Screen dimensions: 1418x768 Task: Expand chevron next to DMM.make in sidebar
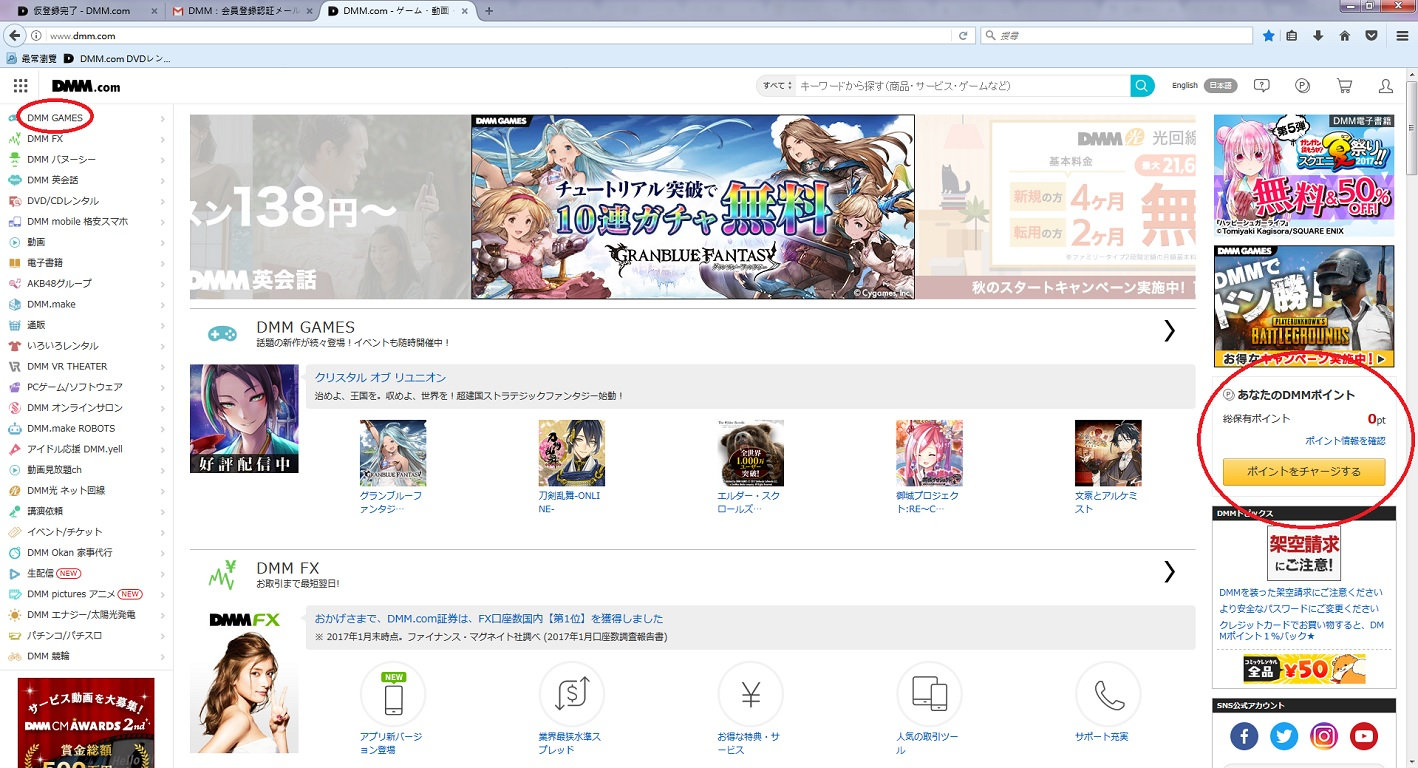(163, 304)
